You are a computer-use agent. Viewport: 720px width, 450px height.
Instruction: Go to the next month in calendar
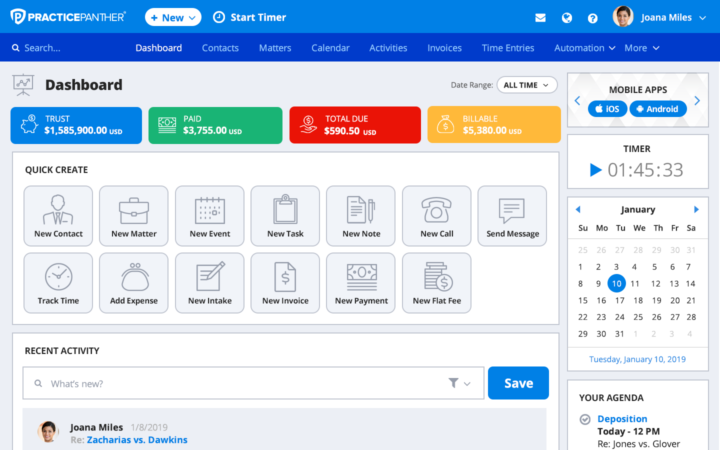[x=697, y=210]
